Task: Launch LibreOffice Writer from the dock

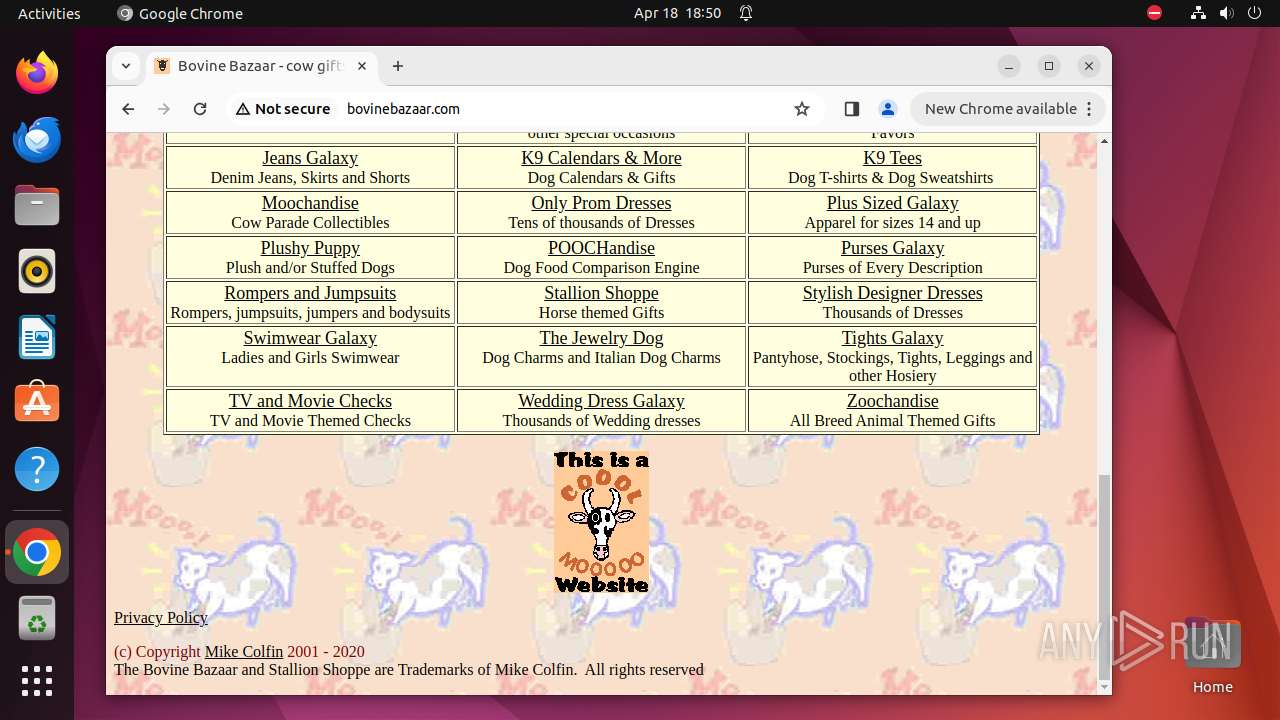Action: pyautogui.click(x=37, y=337)
